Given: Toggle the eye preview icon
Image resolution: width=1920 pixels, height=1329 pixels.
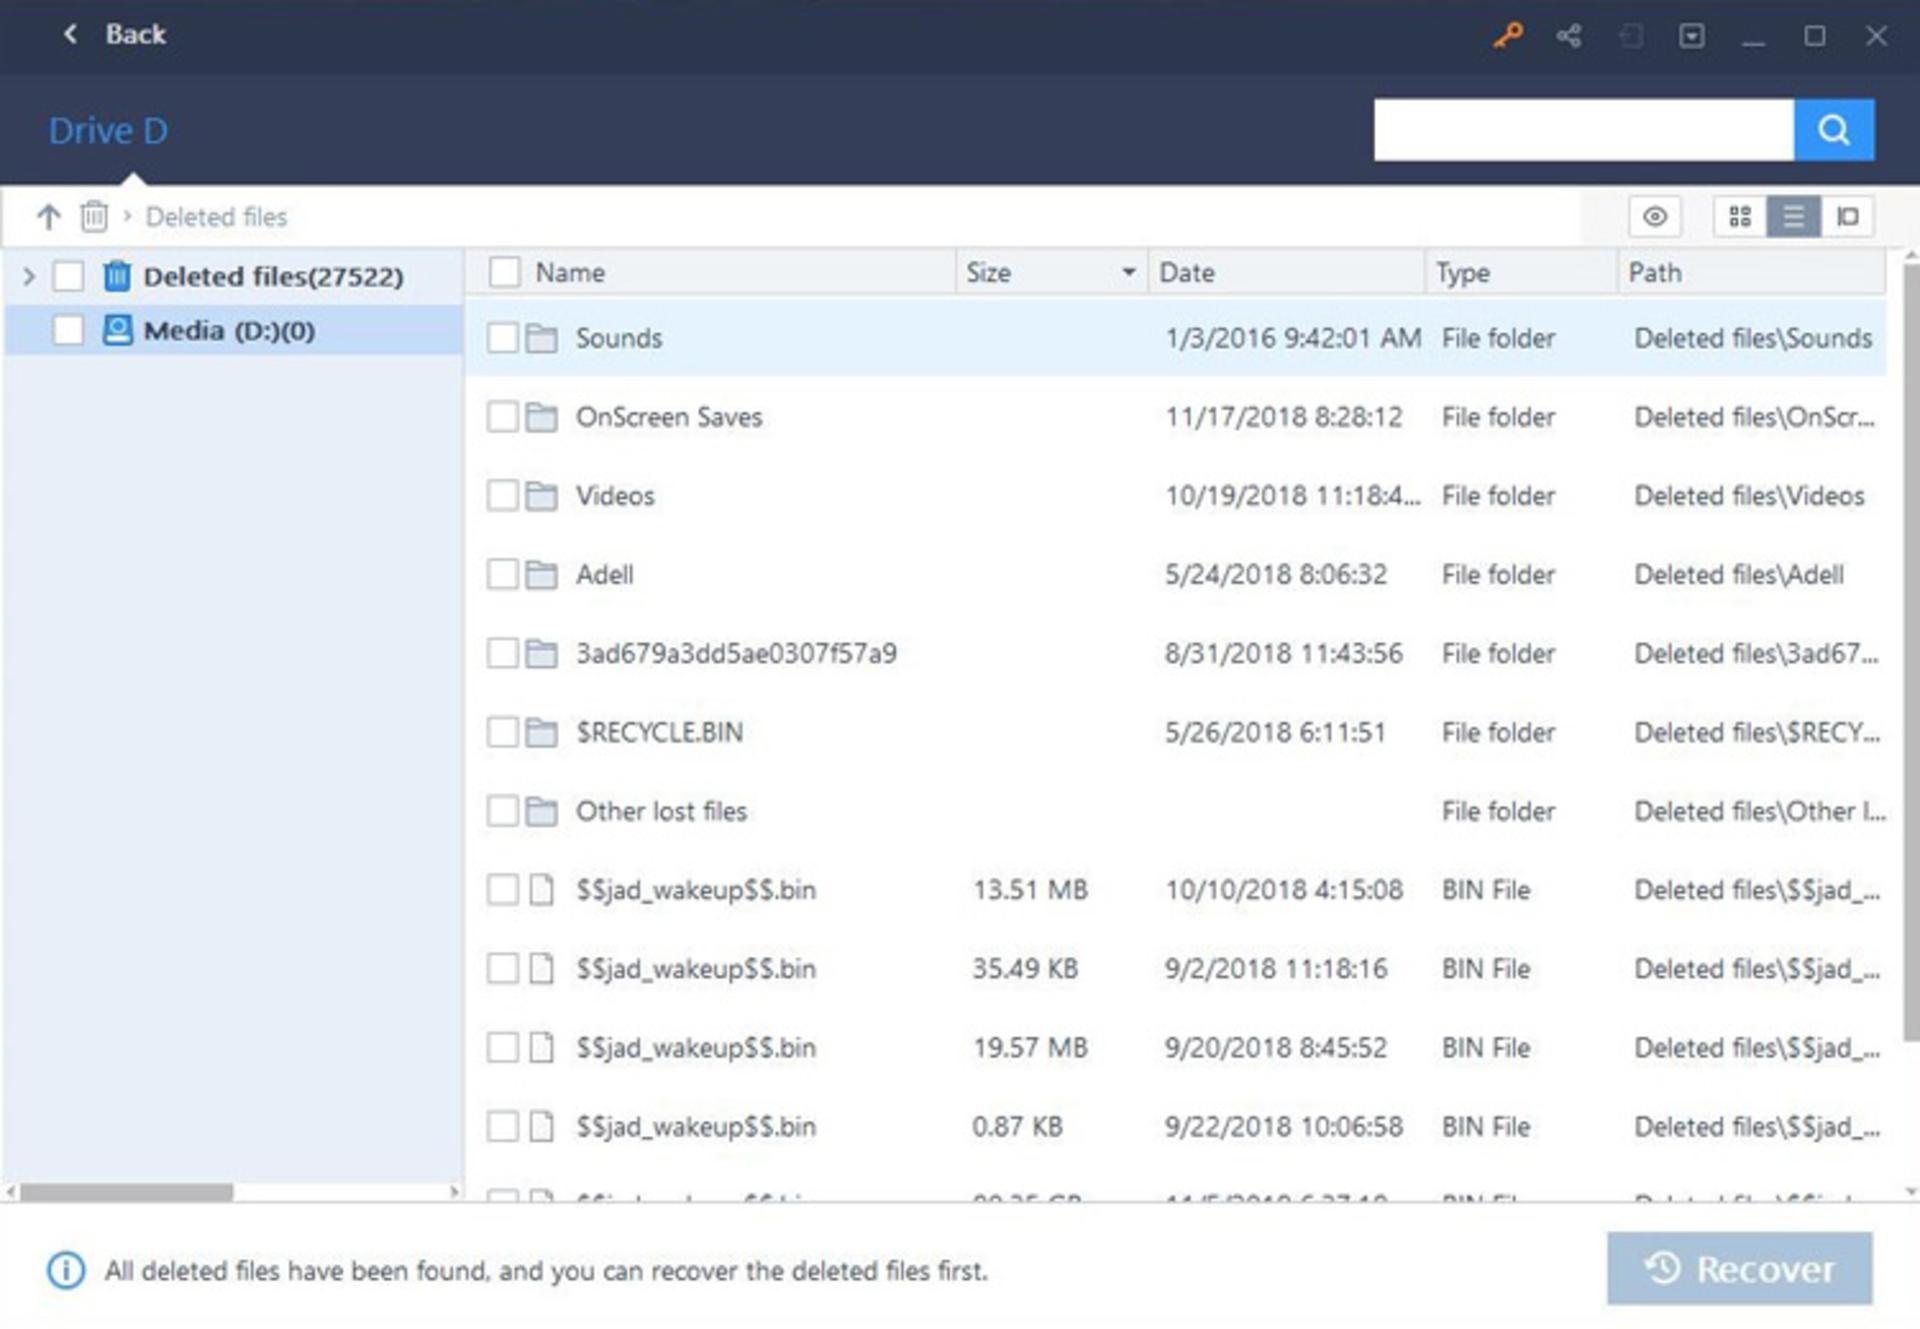Looking at the screenshot, I should coord(1654,217).
